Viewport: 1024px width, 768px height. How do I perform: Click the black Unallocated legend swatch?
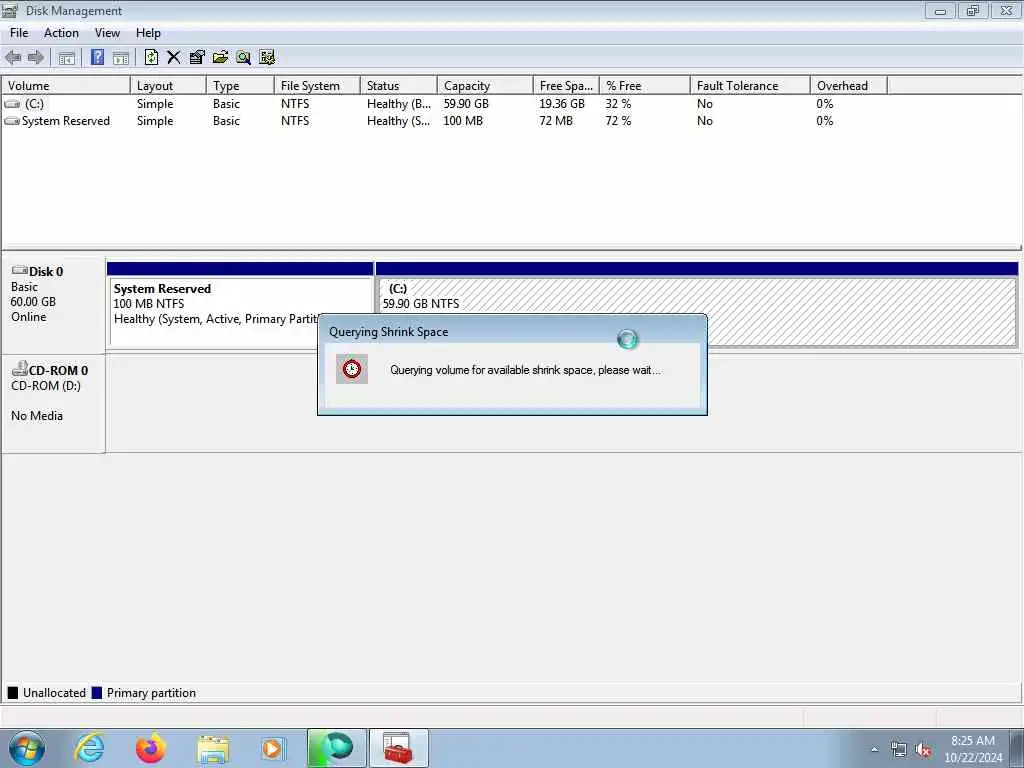[12, 693]
